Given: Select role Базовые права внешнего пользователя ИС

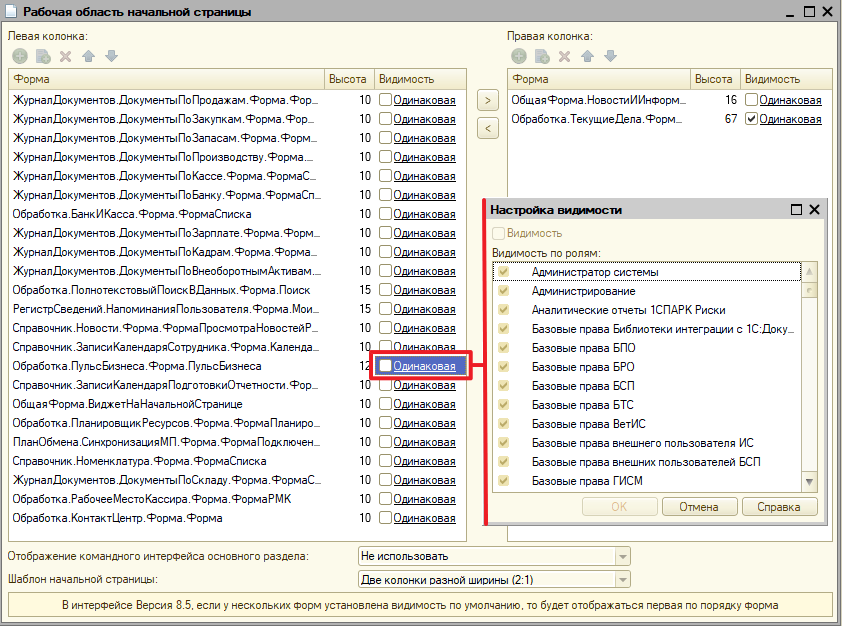Looking at the screenshot, I should coord(642,443).
